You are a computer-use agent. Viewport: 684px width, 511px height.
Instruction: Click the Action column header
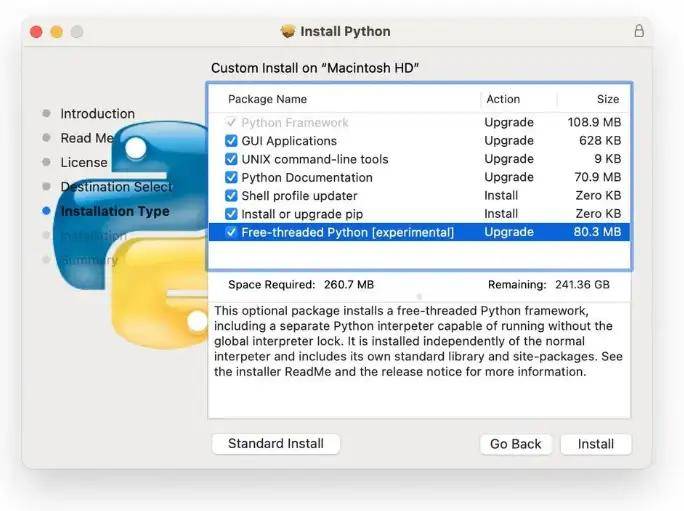coord(503,99)
